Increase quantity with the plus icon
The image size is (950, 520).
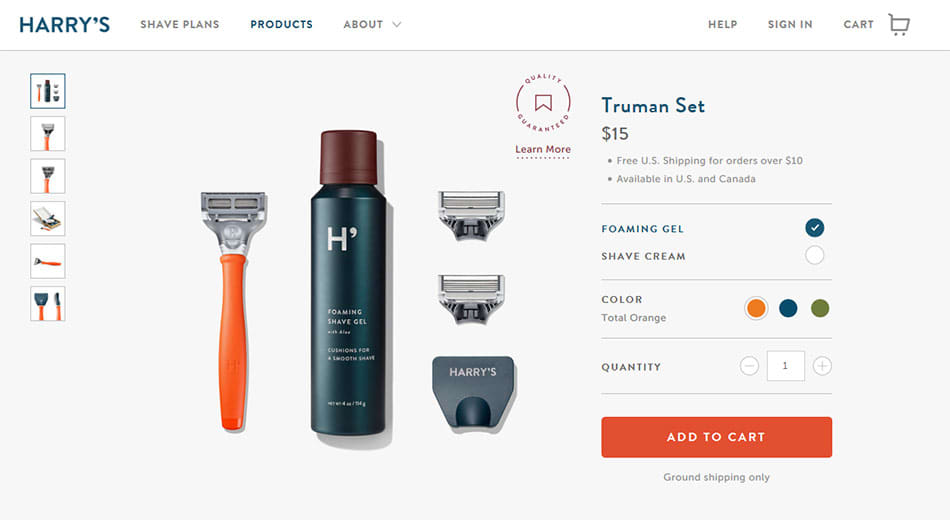[822, 366]
